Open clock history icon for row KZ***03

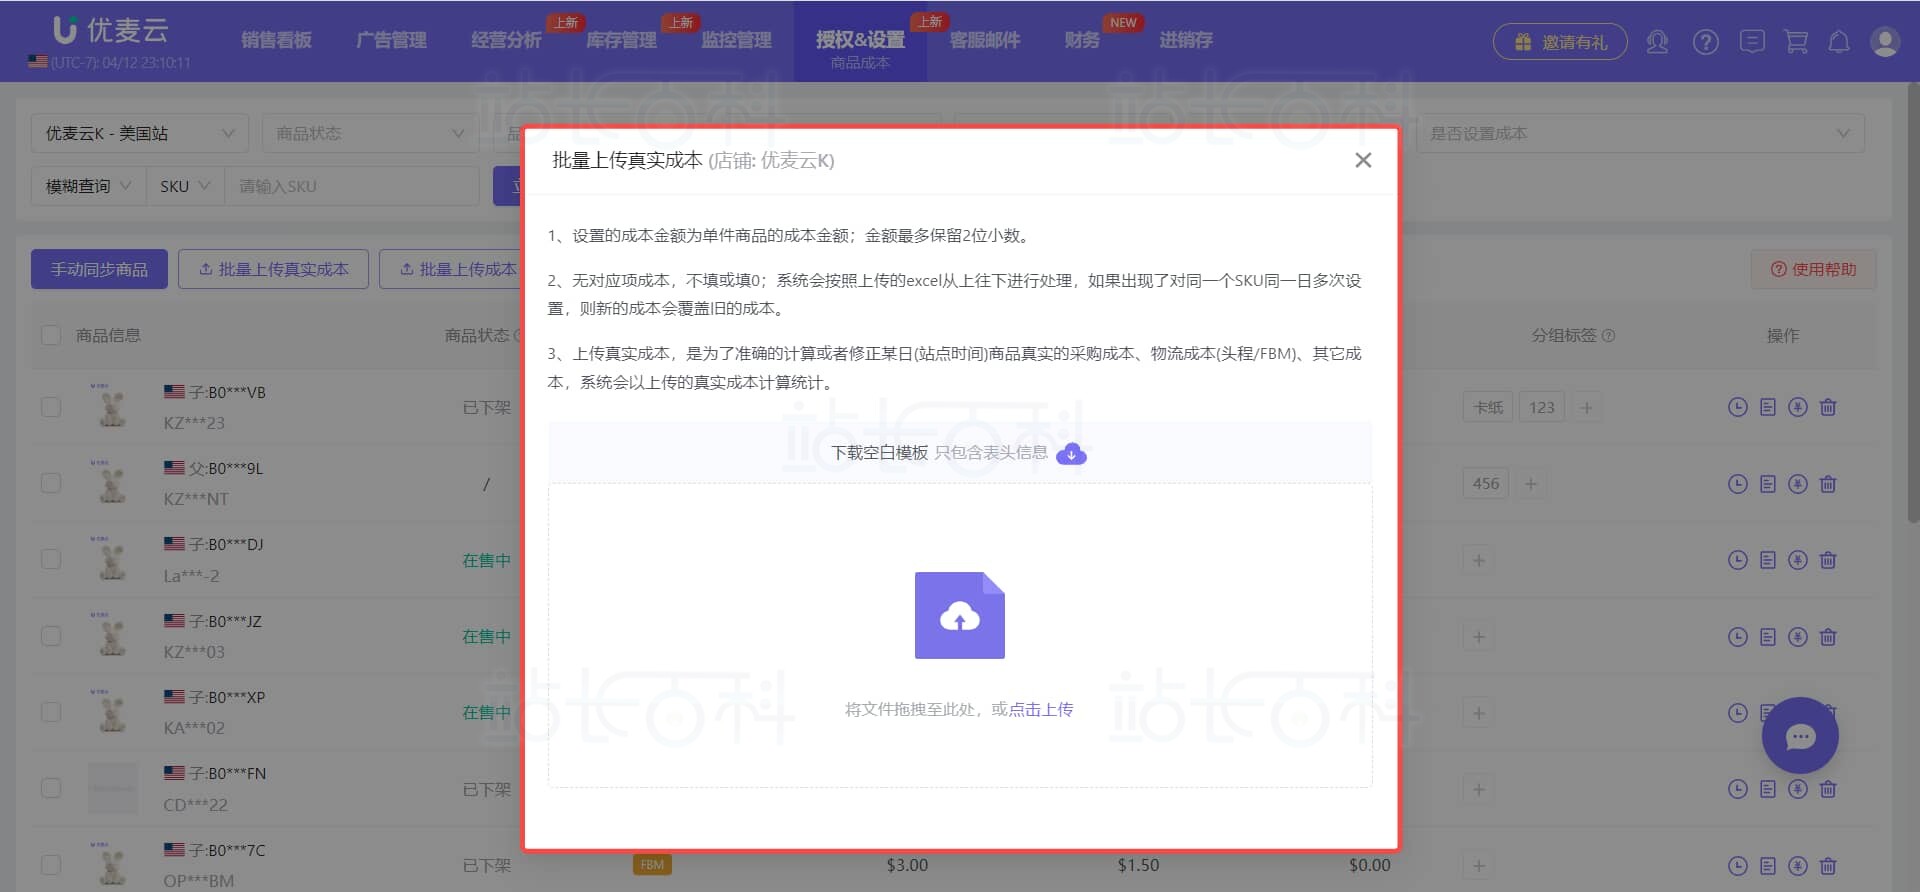pyautogui.click(x=1738, y=637)
